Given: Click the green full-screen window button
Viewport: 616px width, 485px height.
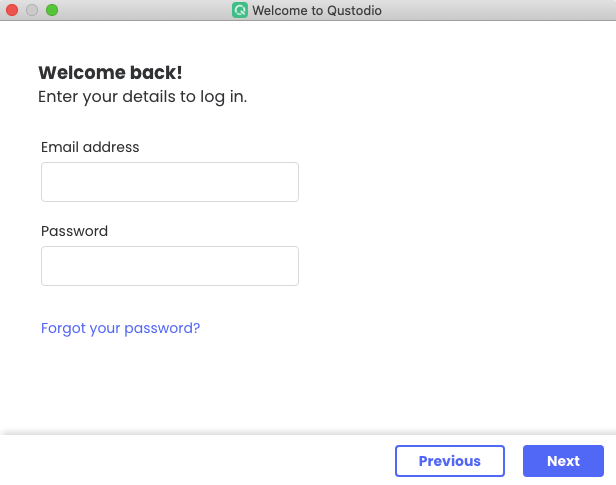Looking at the screenshot, I should point(52,10).
